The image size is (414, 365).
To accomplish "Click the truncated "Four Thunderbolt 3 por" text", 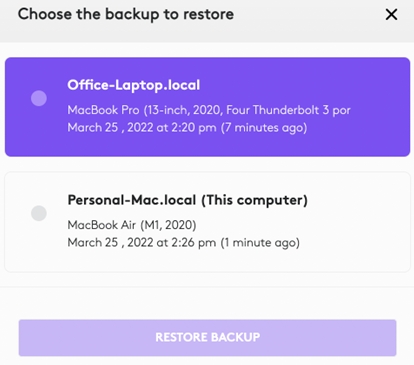I will (288, 110).
